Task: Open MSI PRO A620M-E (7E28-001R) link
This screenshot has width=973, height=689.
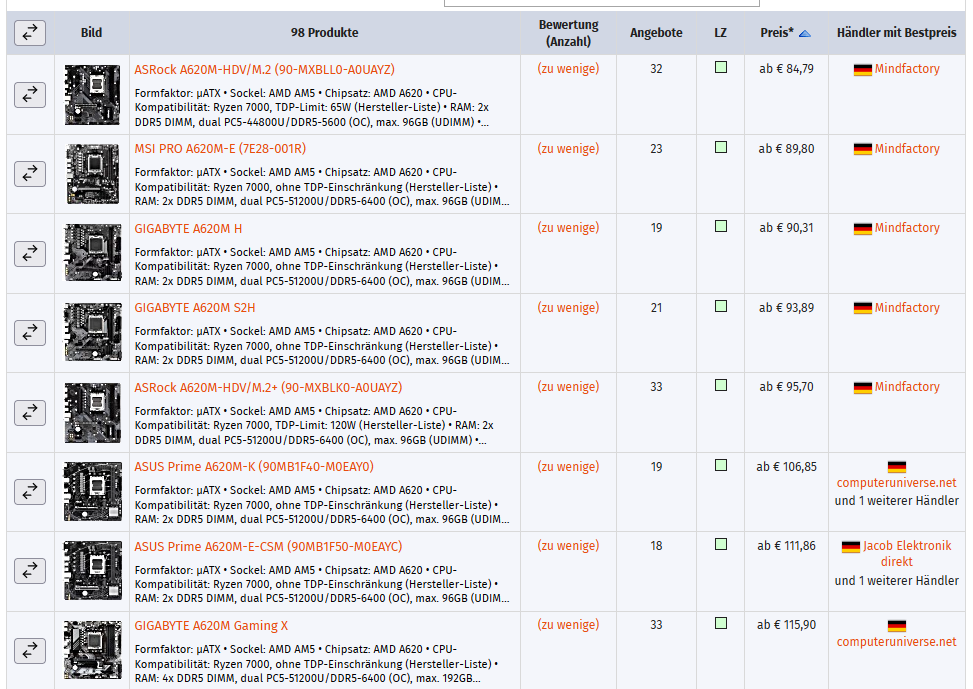Action: [x=220, y=149]
